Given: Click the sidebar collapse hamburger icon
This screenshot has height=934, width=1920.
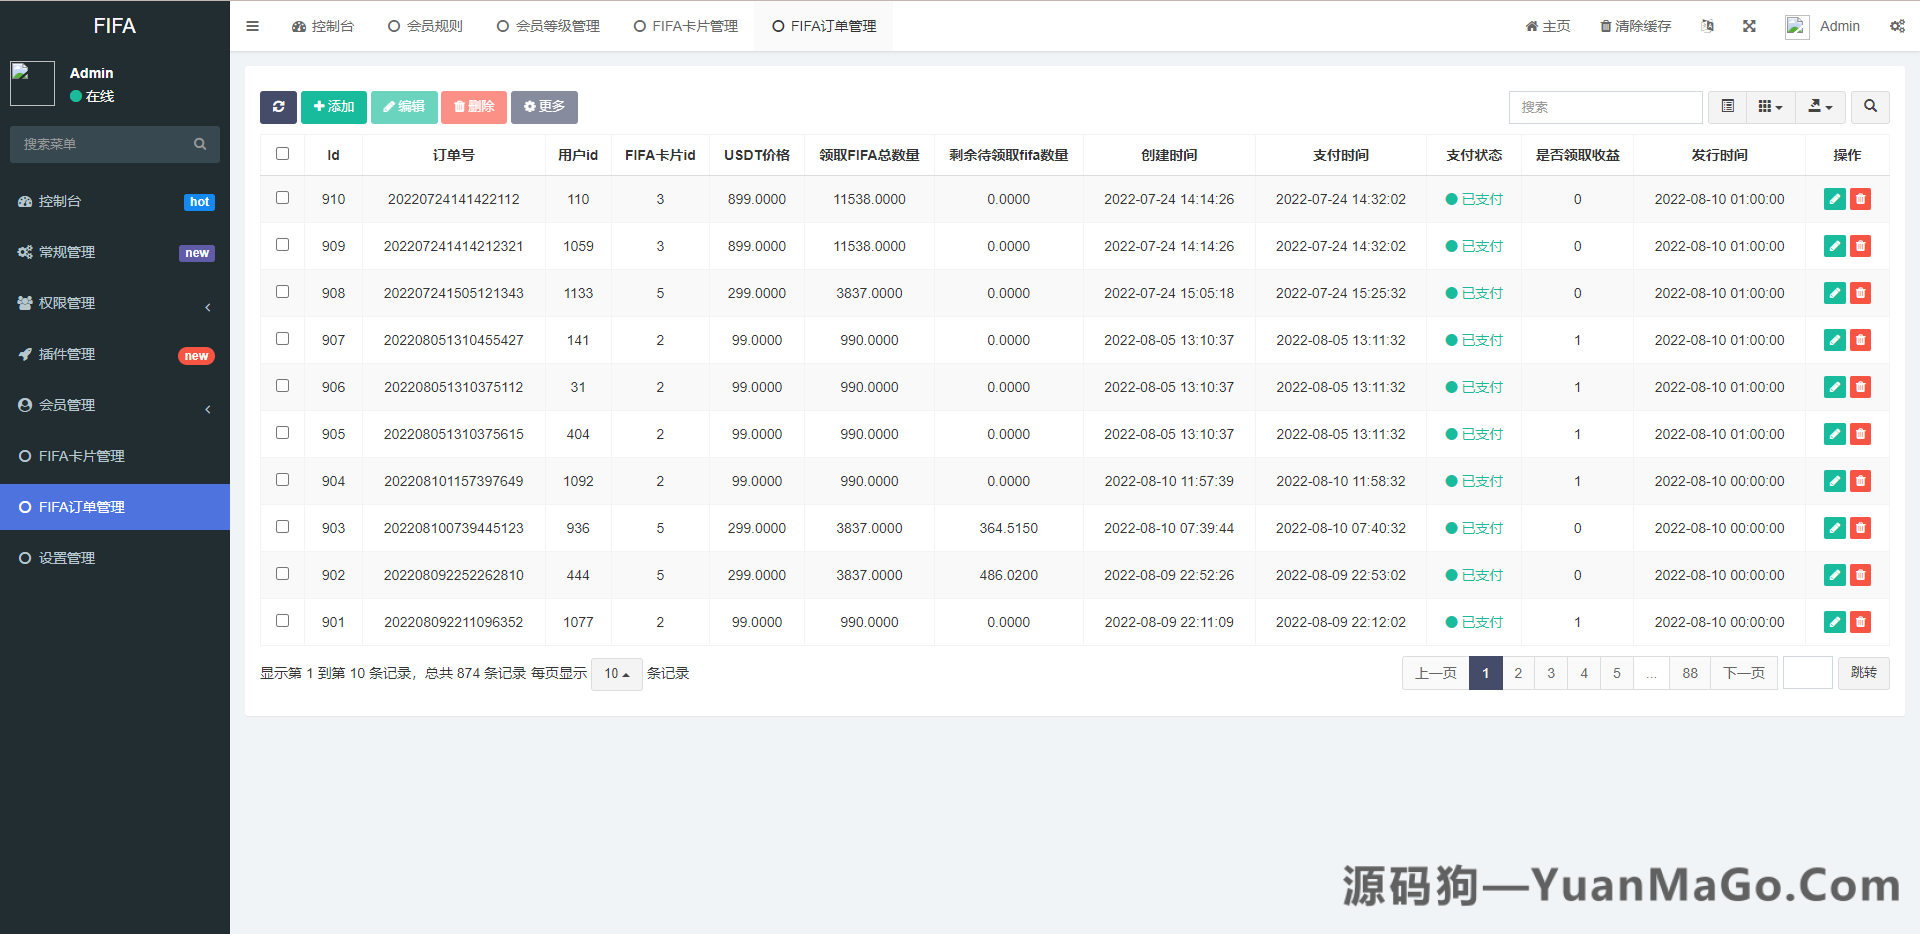Looking at the screenshot, I should pyautogui.click(x=252, y=26).
